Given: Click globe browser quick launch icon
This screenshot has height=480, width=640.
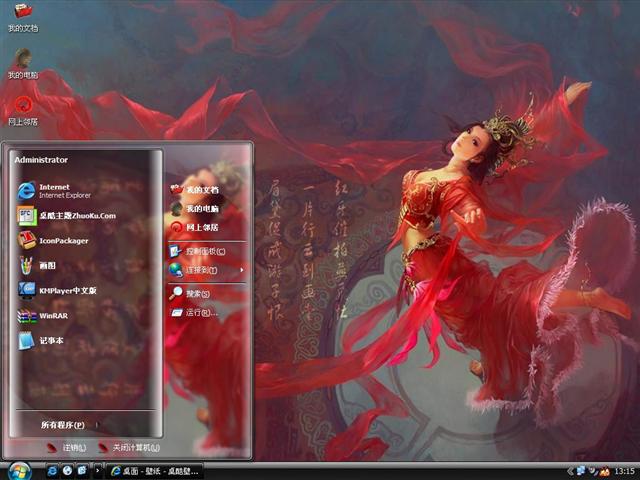Looking at the screenshot, I should coord(67,471).
